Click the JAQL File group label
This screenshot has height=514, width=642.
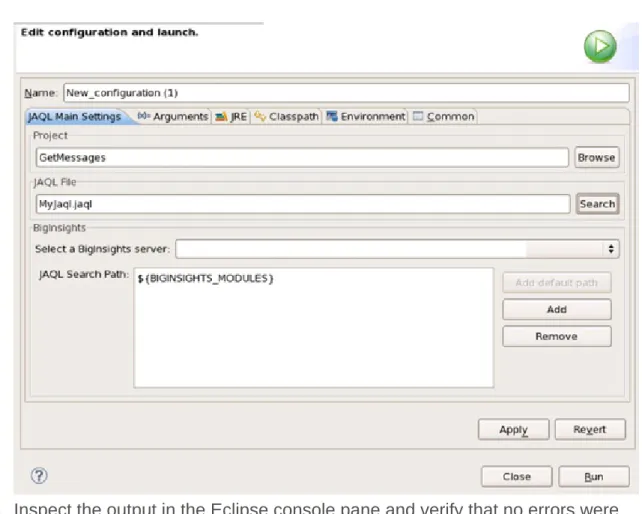click(x=55, y=182)
